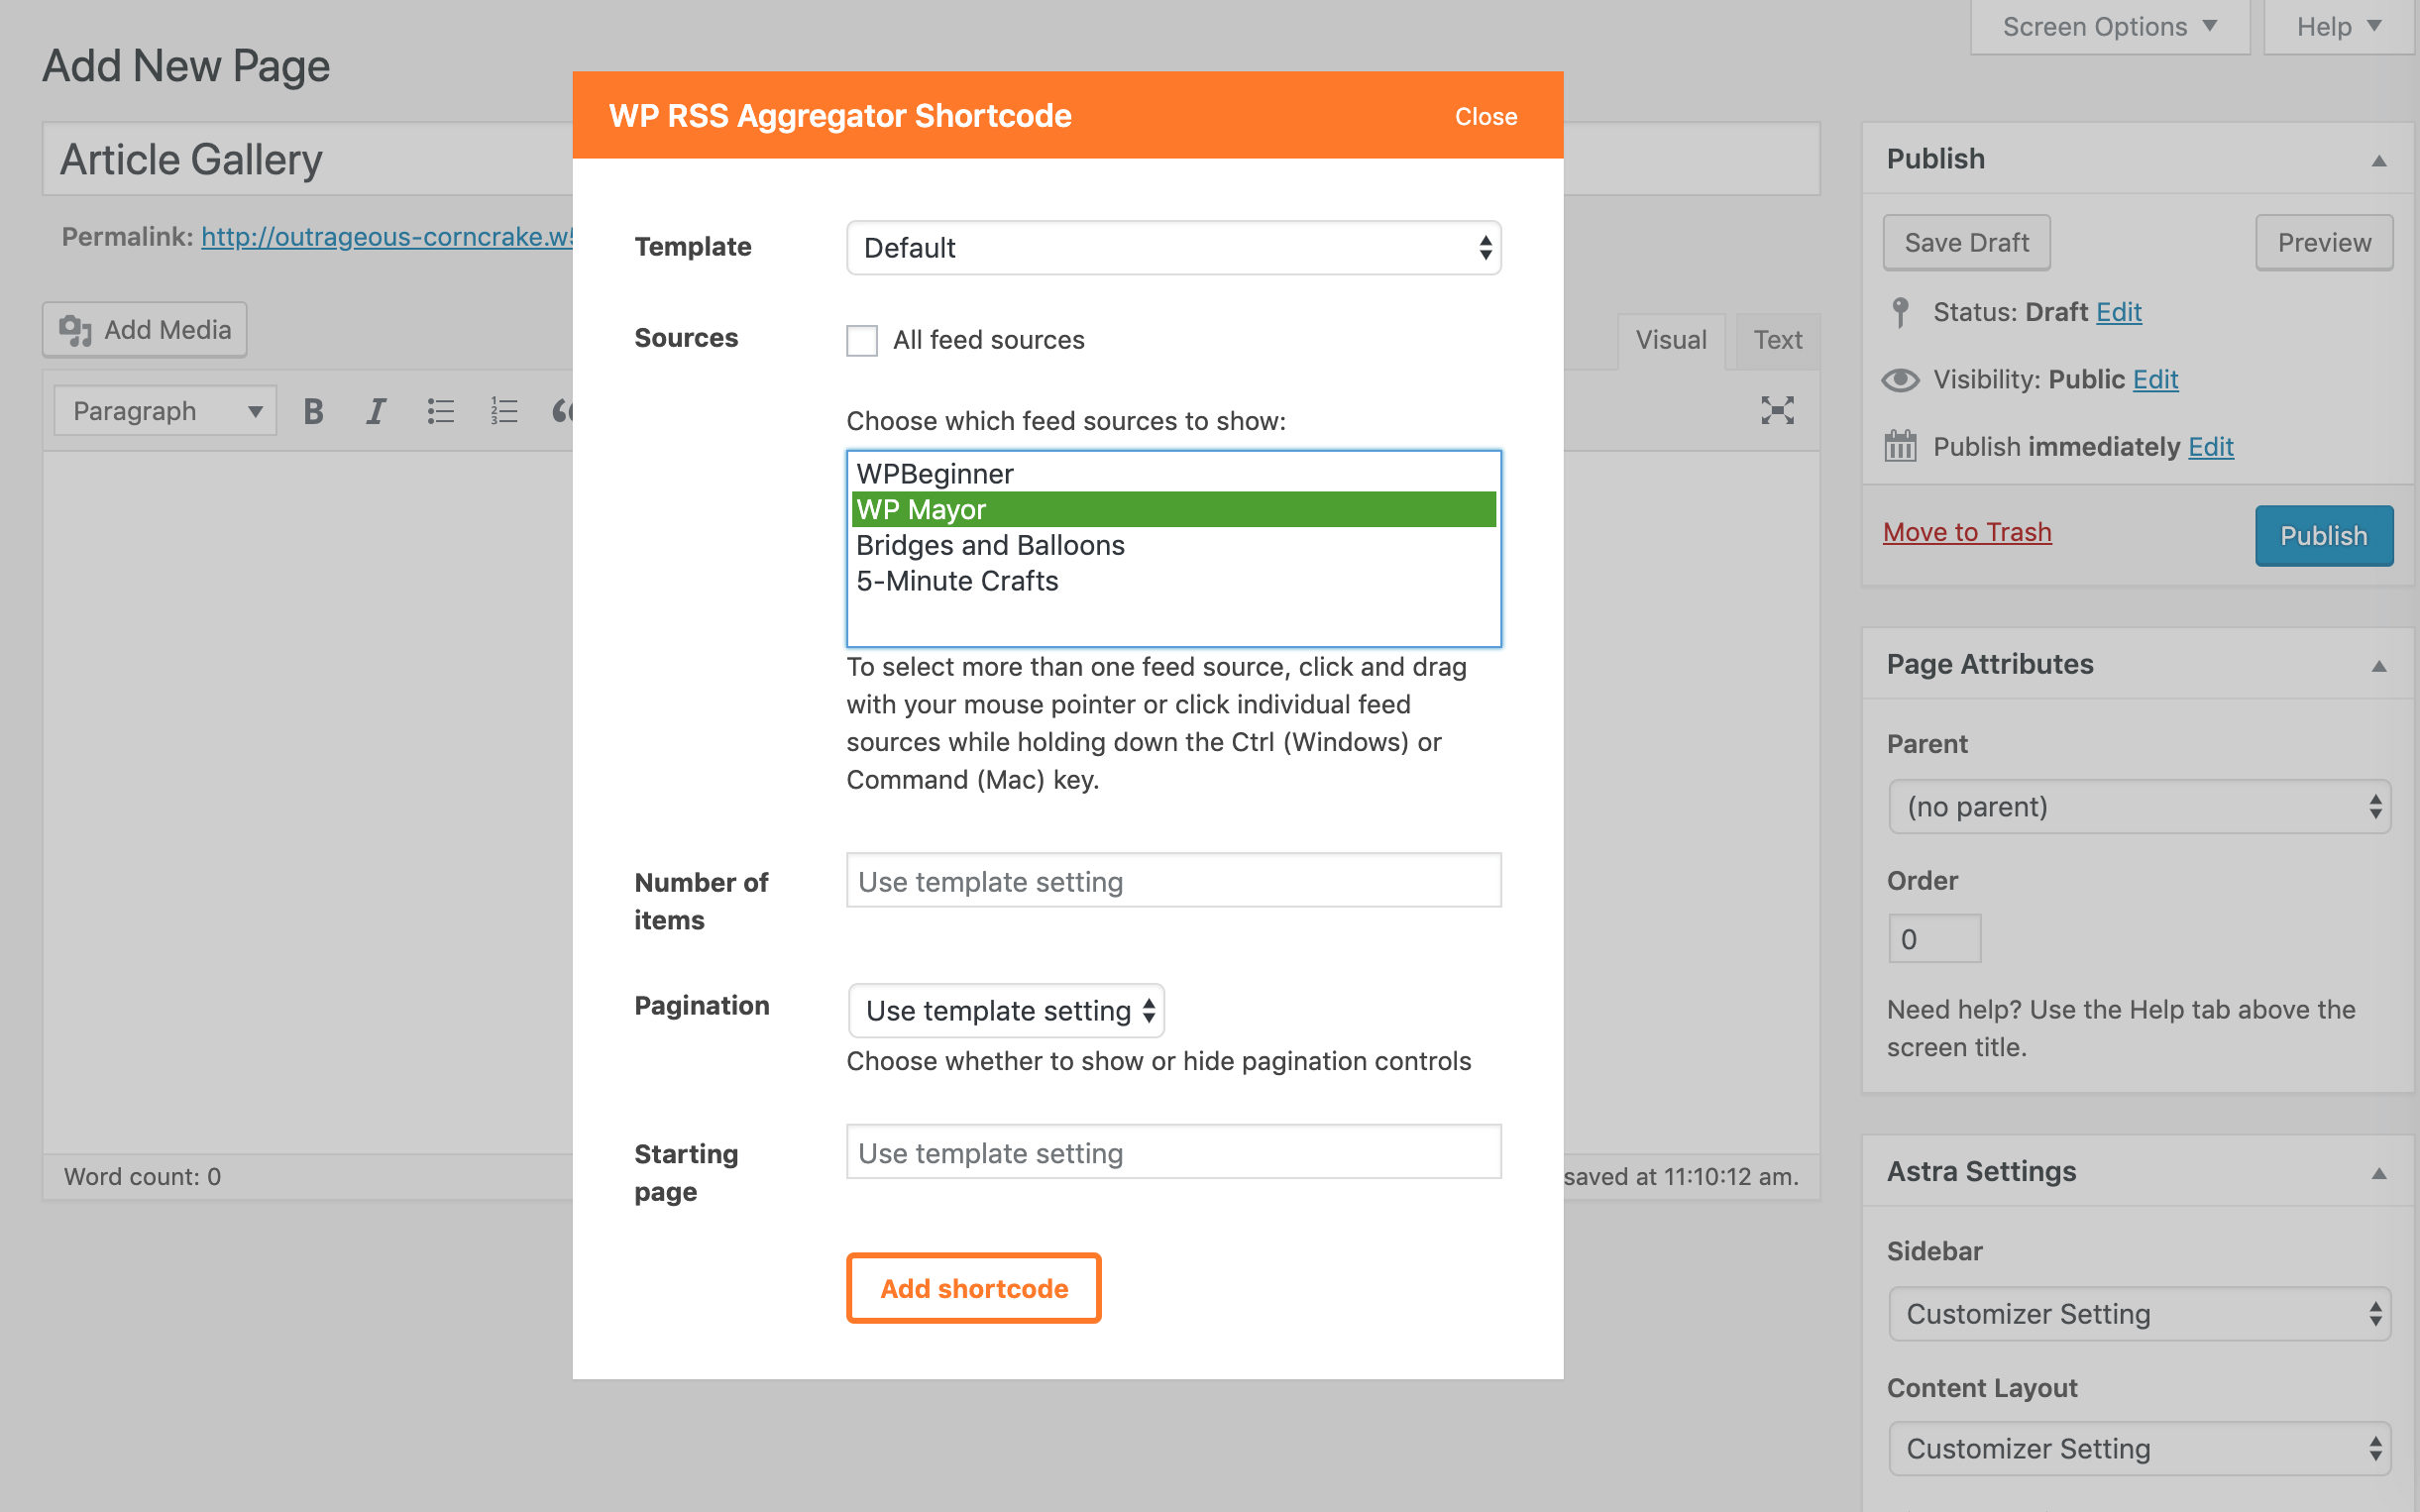The width and height of the screenshot is (2420, 1512).
Task: Click the visibility eye icon
Action: [1901, 380]
